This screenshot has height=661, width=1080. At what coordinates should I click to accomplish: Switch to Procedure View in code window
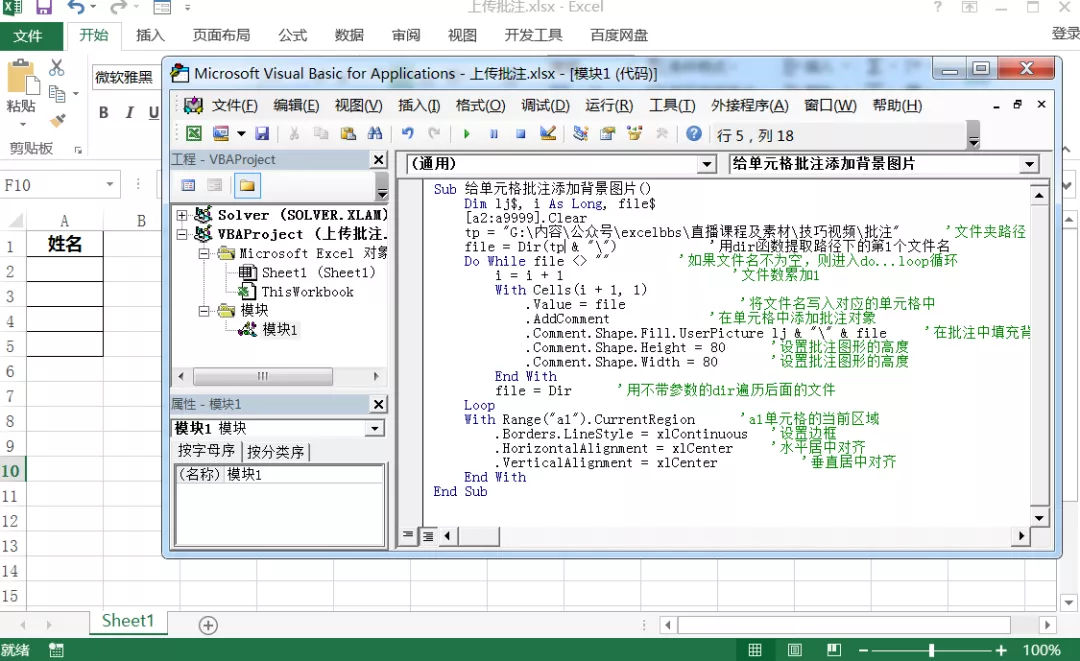click(x=408, y=535)
